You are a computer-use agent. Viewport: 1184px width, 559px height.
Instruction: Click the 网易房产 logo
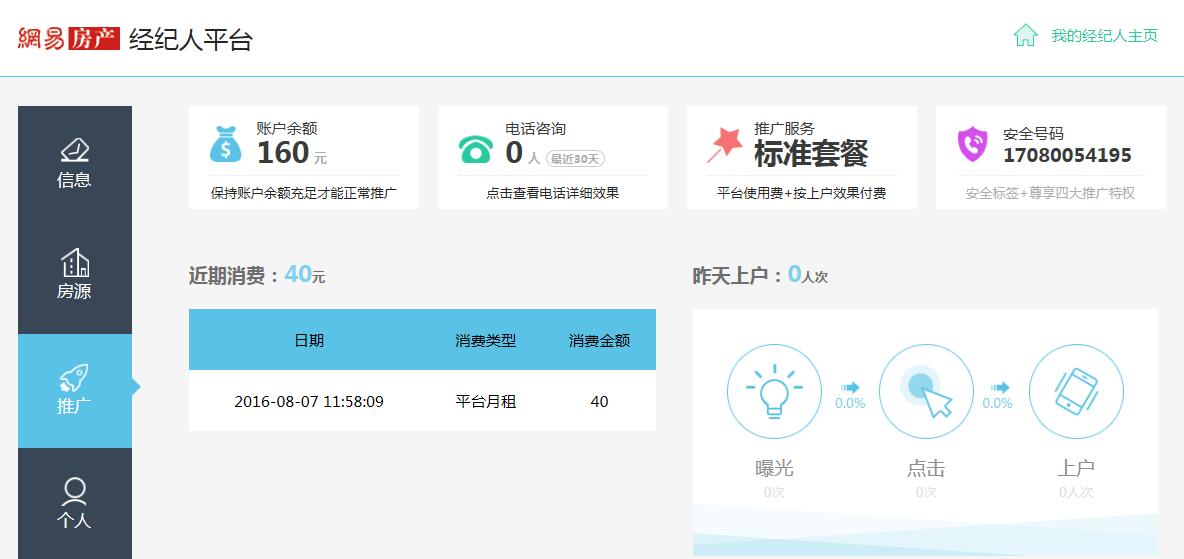(x=69, y=39)
